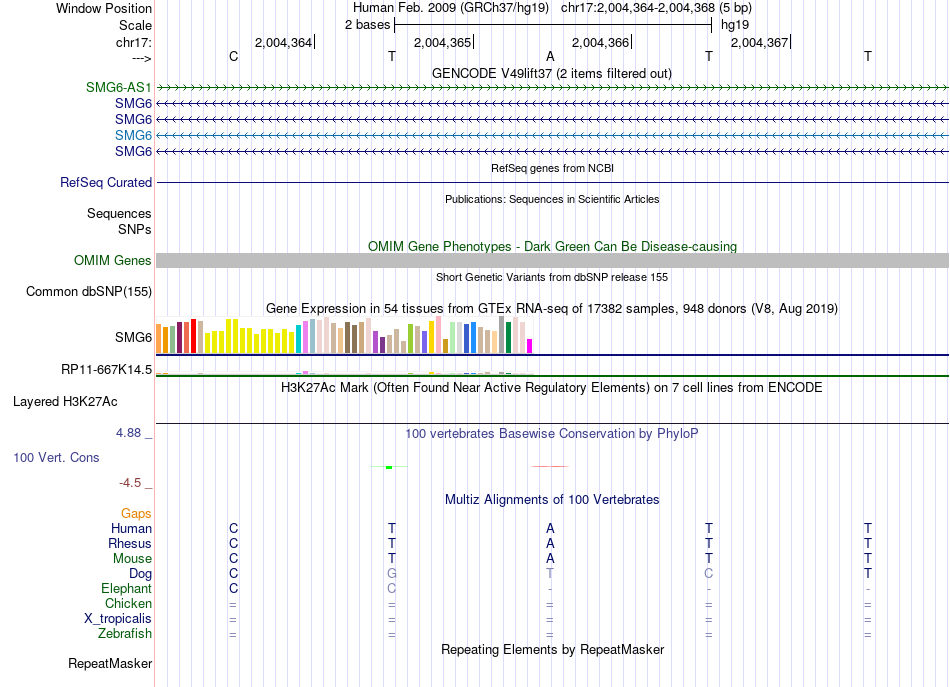Click the OMIM Gene Phenotypes track title
The image size is (950, 687).
point(553,247)
